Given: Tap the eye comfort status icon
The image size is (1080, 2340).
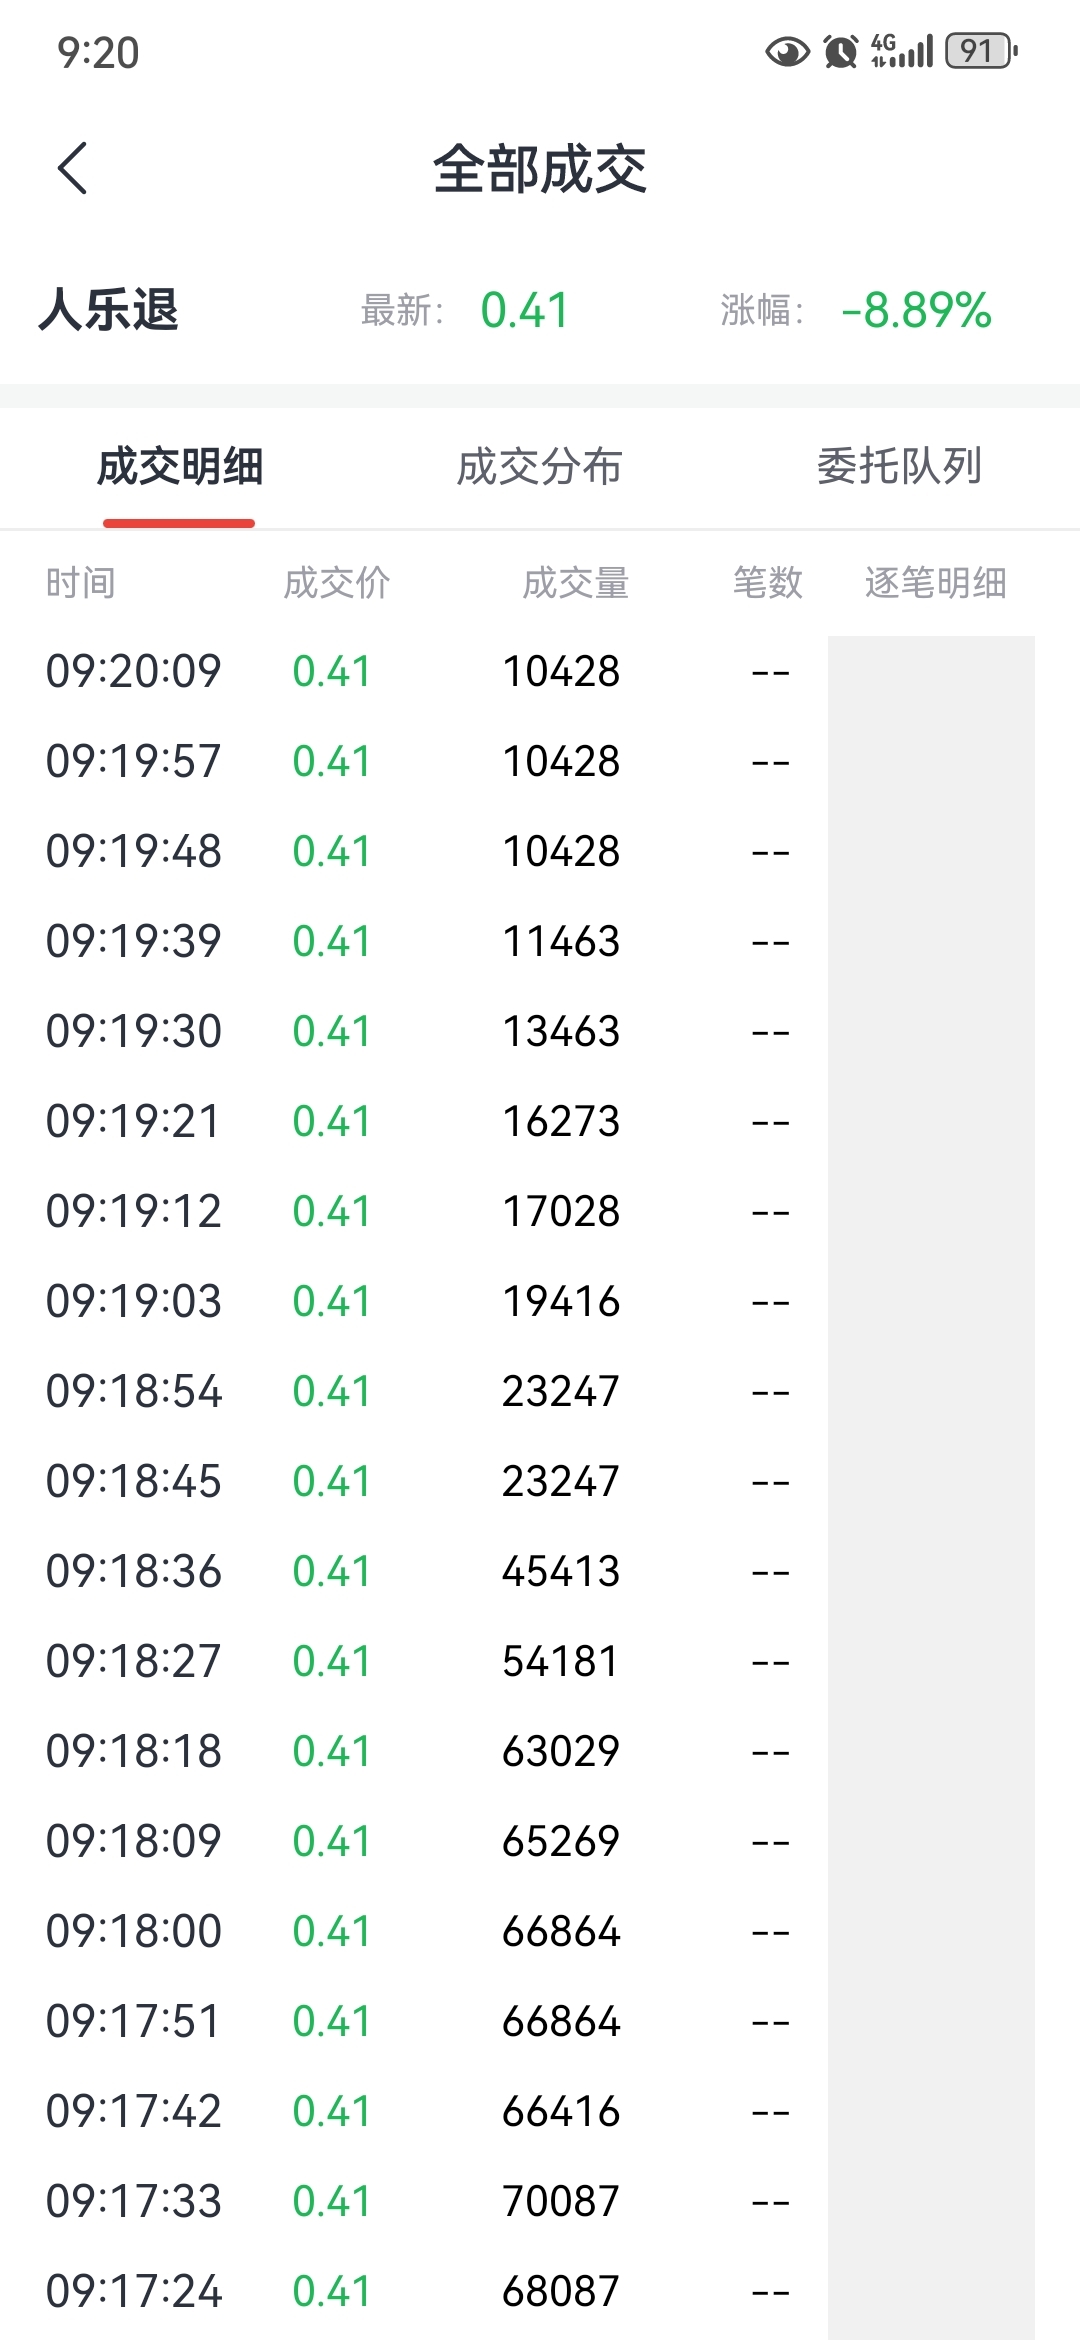Looking at the screenshot, I should coord(787,51).
